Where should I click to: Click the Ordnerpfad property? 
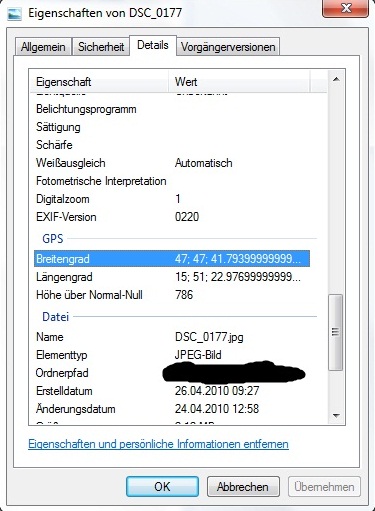coord(62,373)
